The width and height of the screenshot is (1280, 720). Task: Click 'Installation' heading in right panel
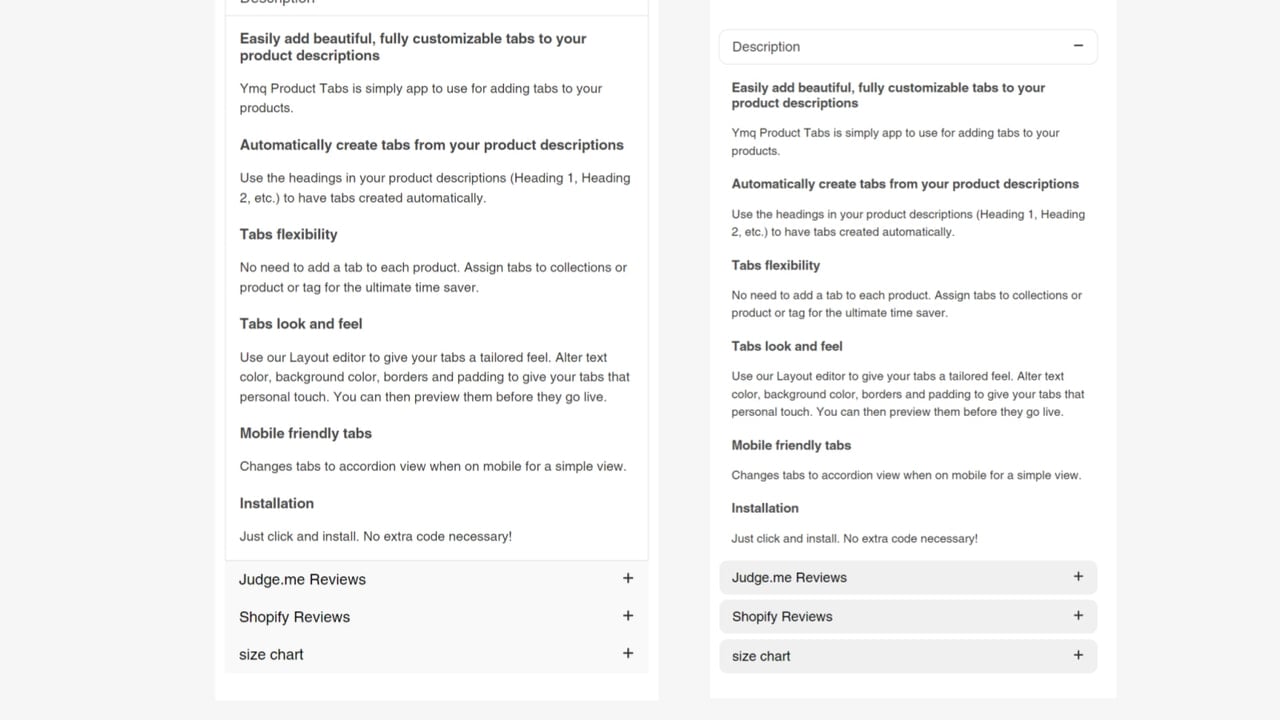pyautogui.click(x=765, y=508)
